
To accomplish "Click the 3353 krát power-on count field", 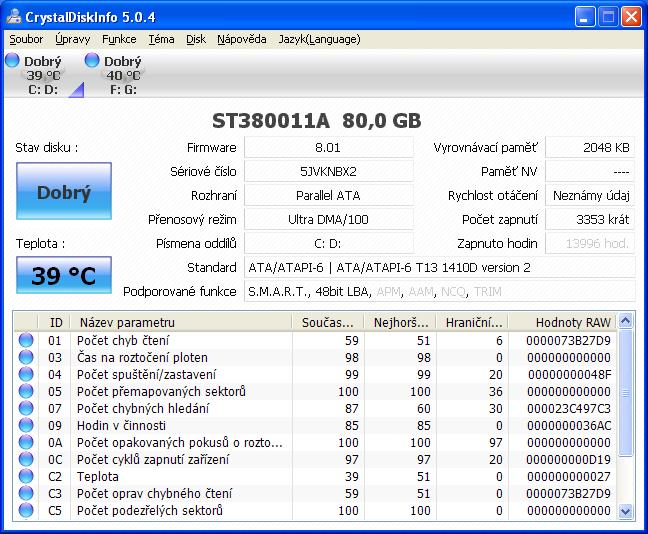I will (590, 219).
